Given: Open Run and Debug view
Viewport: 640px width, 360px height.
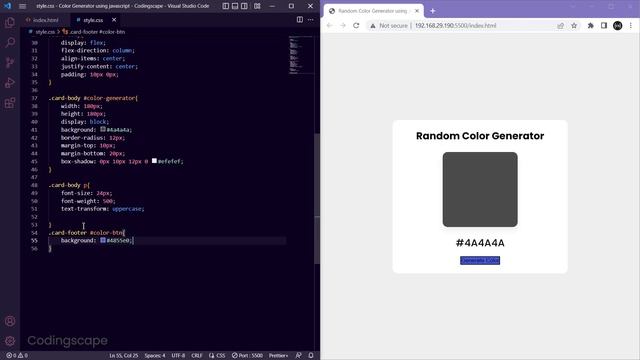Looking at the screenshot, I should click(10, 82).
